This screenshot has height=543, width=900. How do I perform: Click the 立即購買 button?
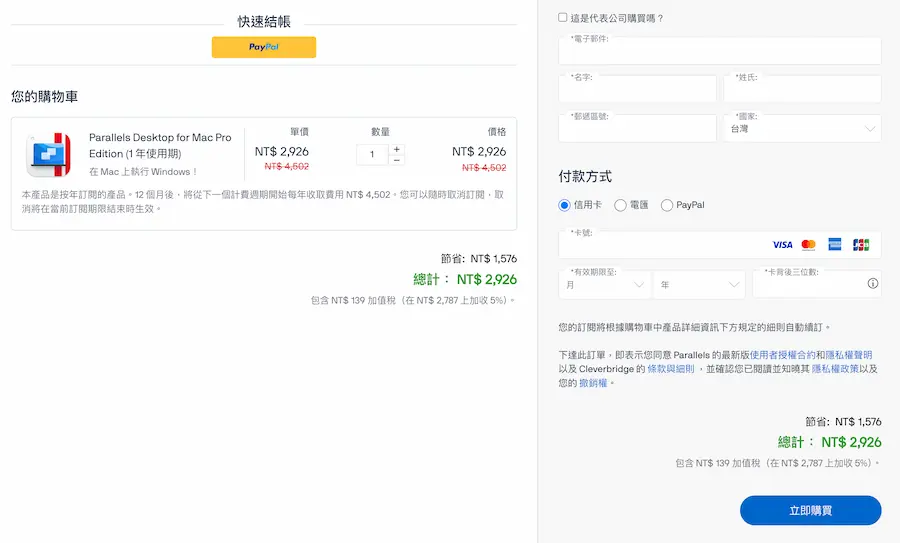[x=810, y=510]
